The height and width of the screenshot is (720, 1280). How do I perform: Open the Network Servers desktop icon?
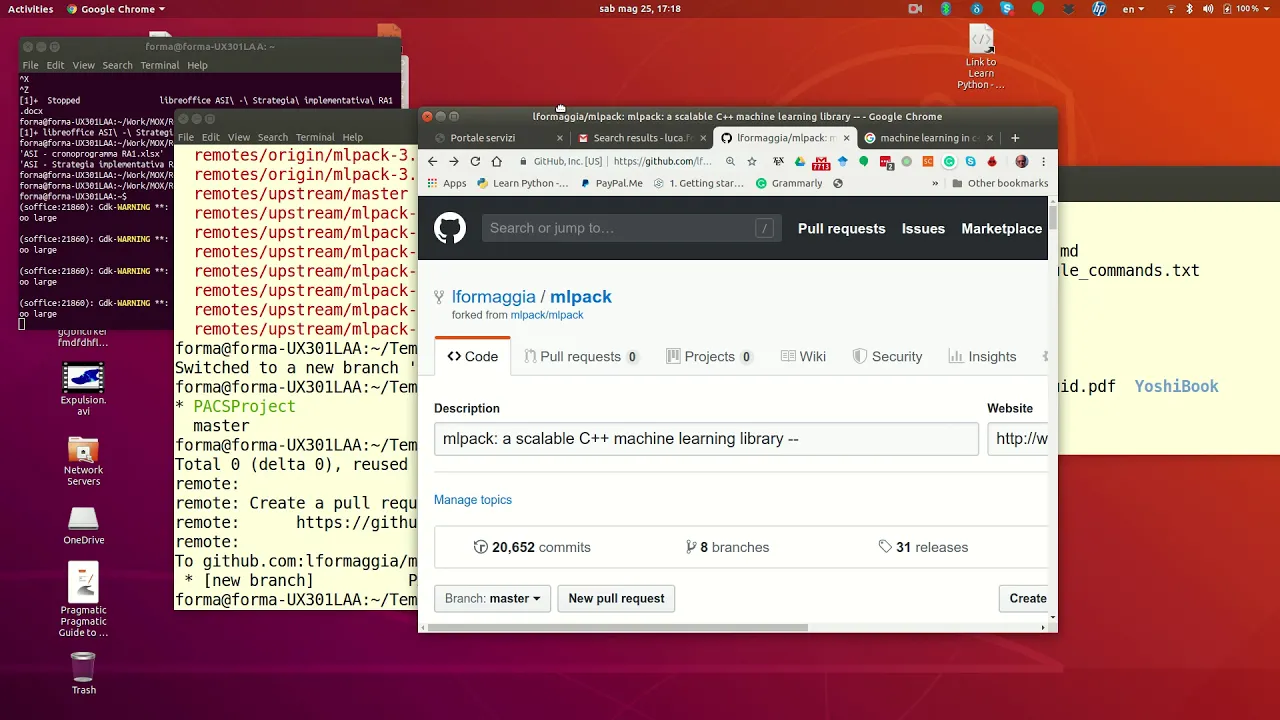pyautogui.click(x=83, y=461)
